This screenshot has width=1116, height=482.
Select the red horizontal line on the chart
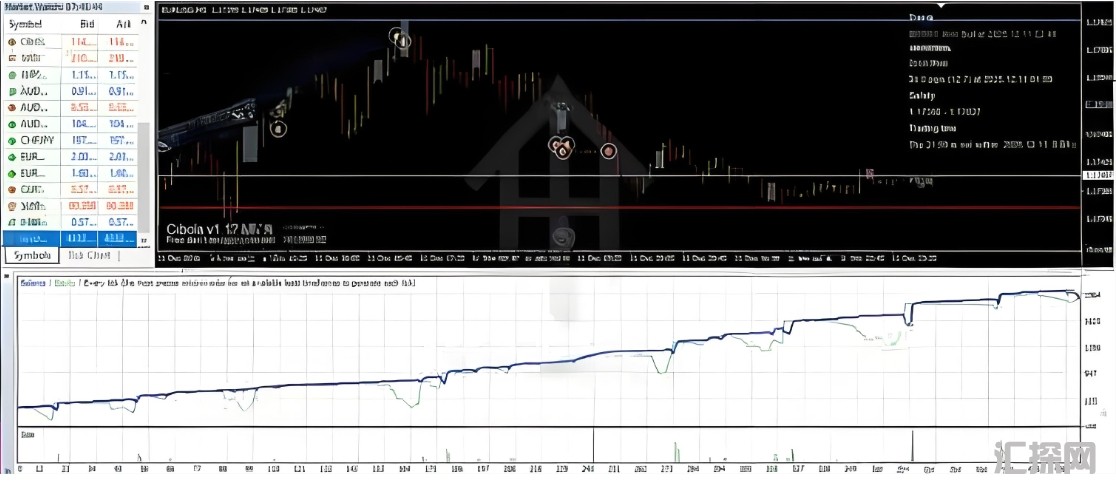coord(619,208)
